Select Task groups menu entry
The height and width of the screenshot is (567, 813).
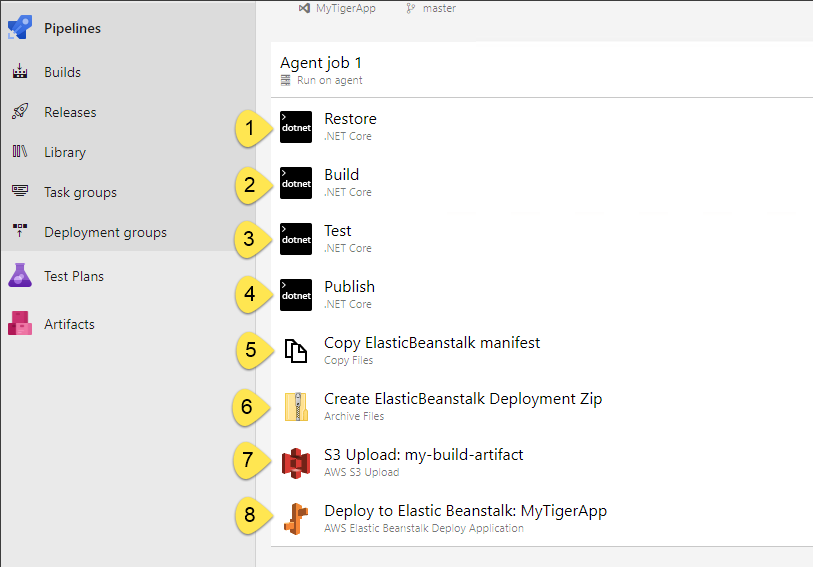(x=80, y=192)
